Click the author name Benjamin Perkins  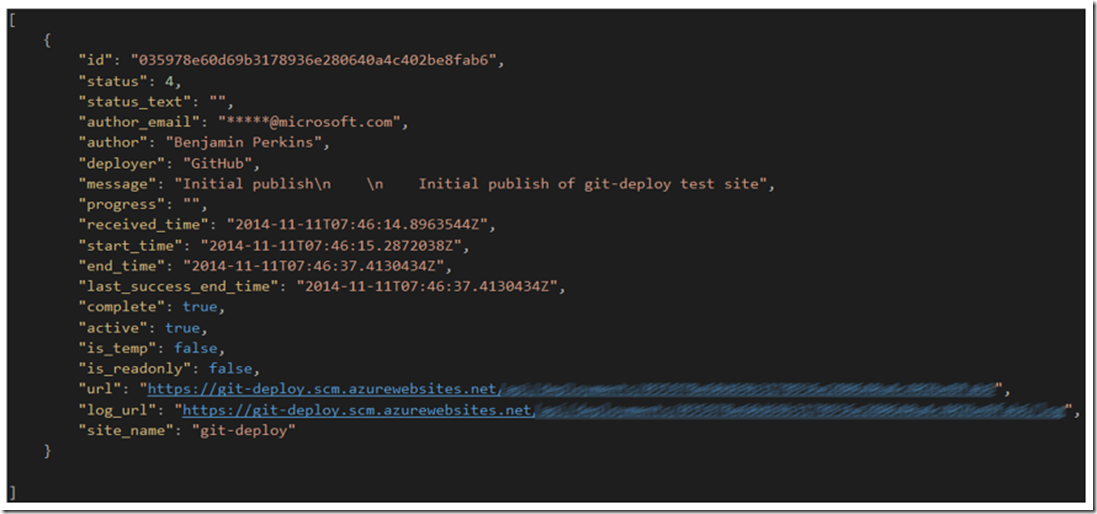coord(247,143)
